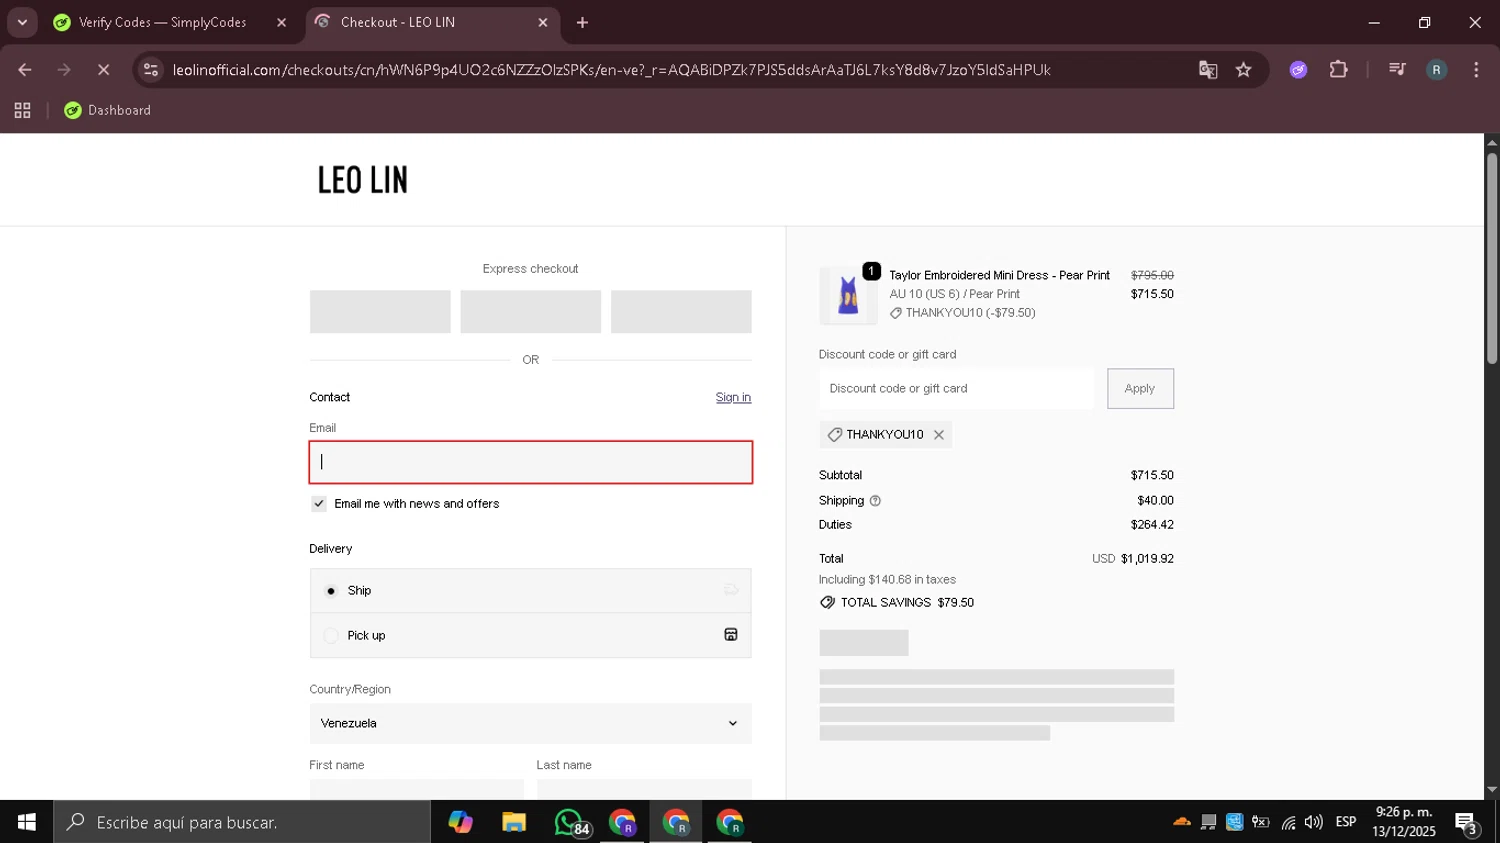Click middle express checkout button placeholder
Image resolution: width=1500 pixels, height=843 pixels.
coord(531,312)
